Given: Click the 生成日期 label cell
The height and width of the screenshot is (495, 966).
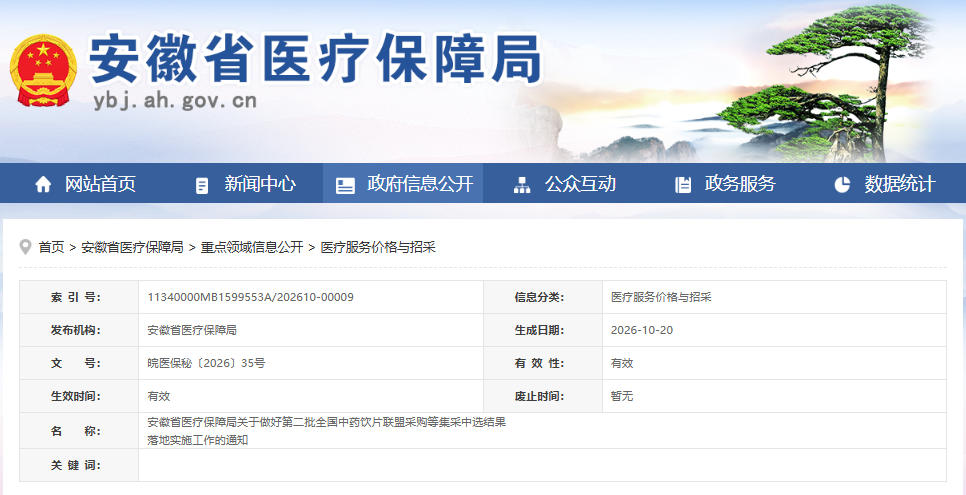Looking at the screenshot, I should pyautogui.click(x=543, y=330).
